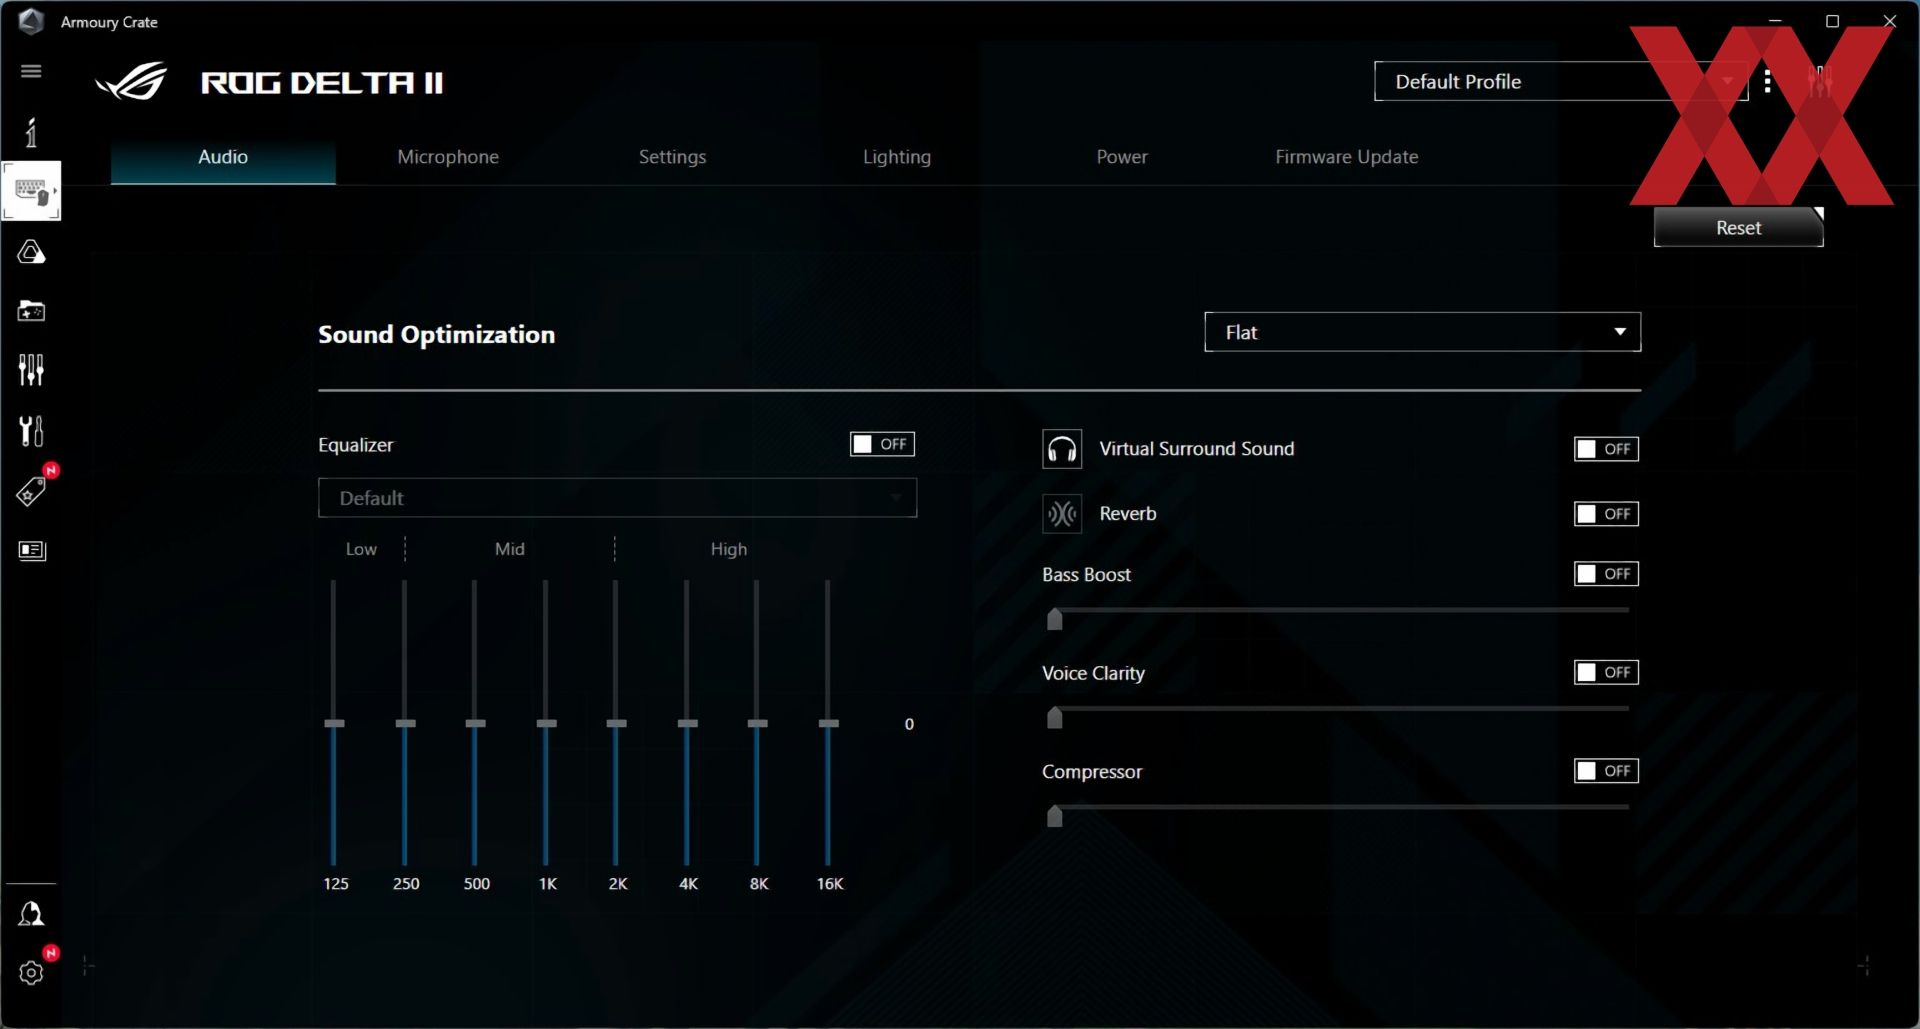Open the Settings tab

(x=672, y=157)
